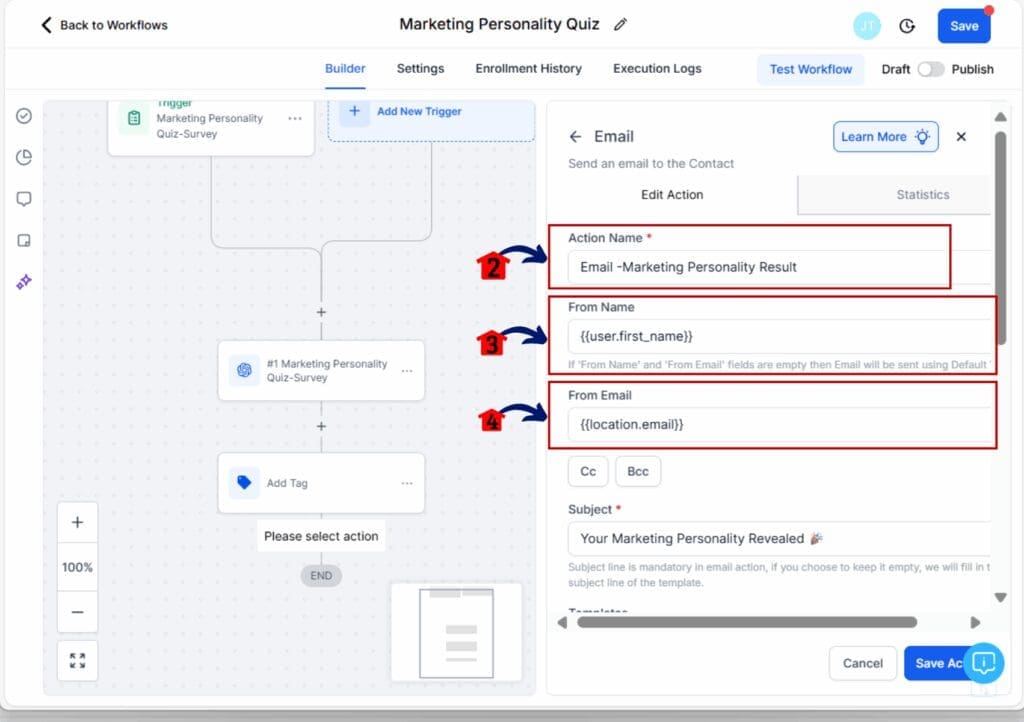Click the sticky note sidebar icon
The image size is (1024, 722).
click(24, 241)
